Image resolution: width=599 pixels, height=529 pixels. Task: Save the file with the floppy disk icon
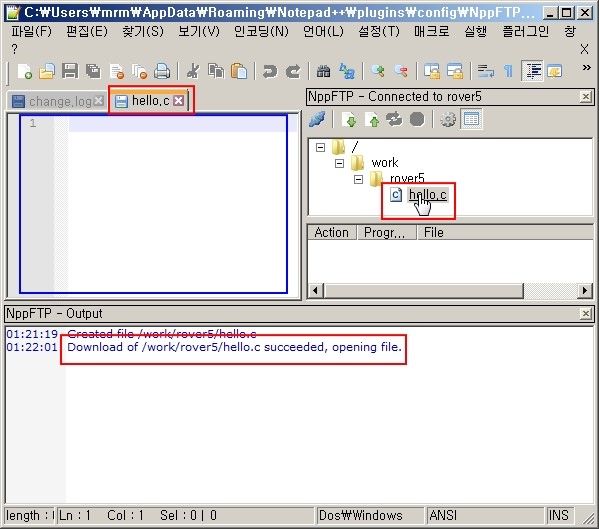click(x=70, y=71)
